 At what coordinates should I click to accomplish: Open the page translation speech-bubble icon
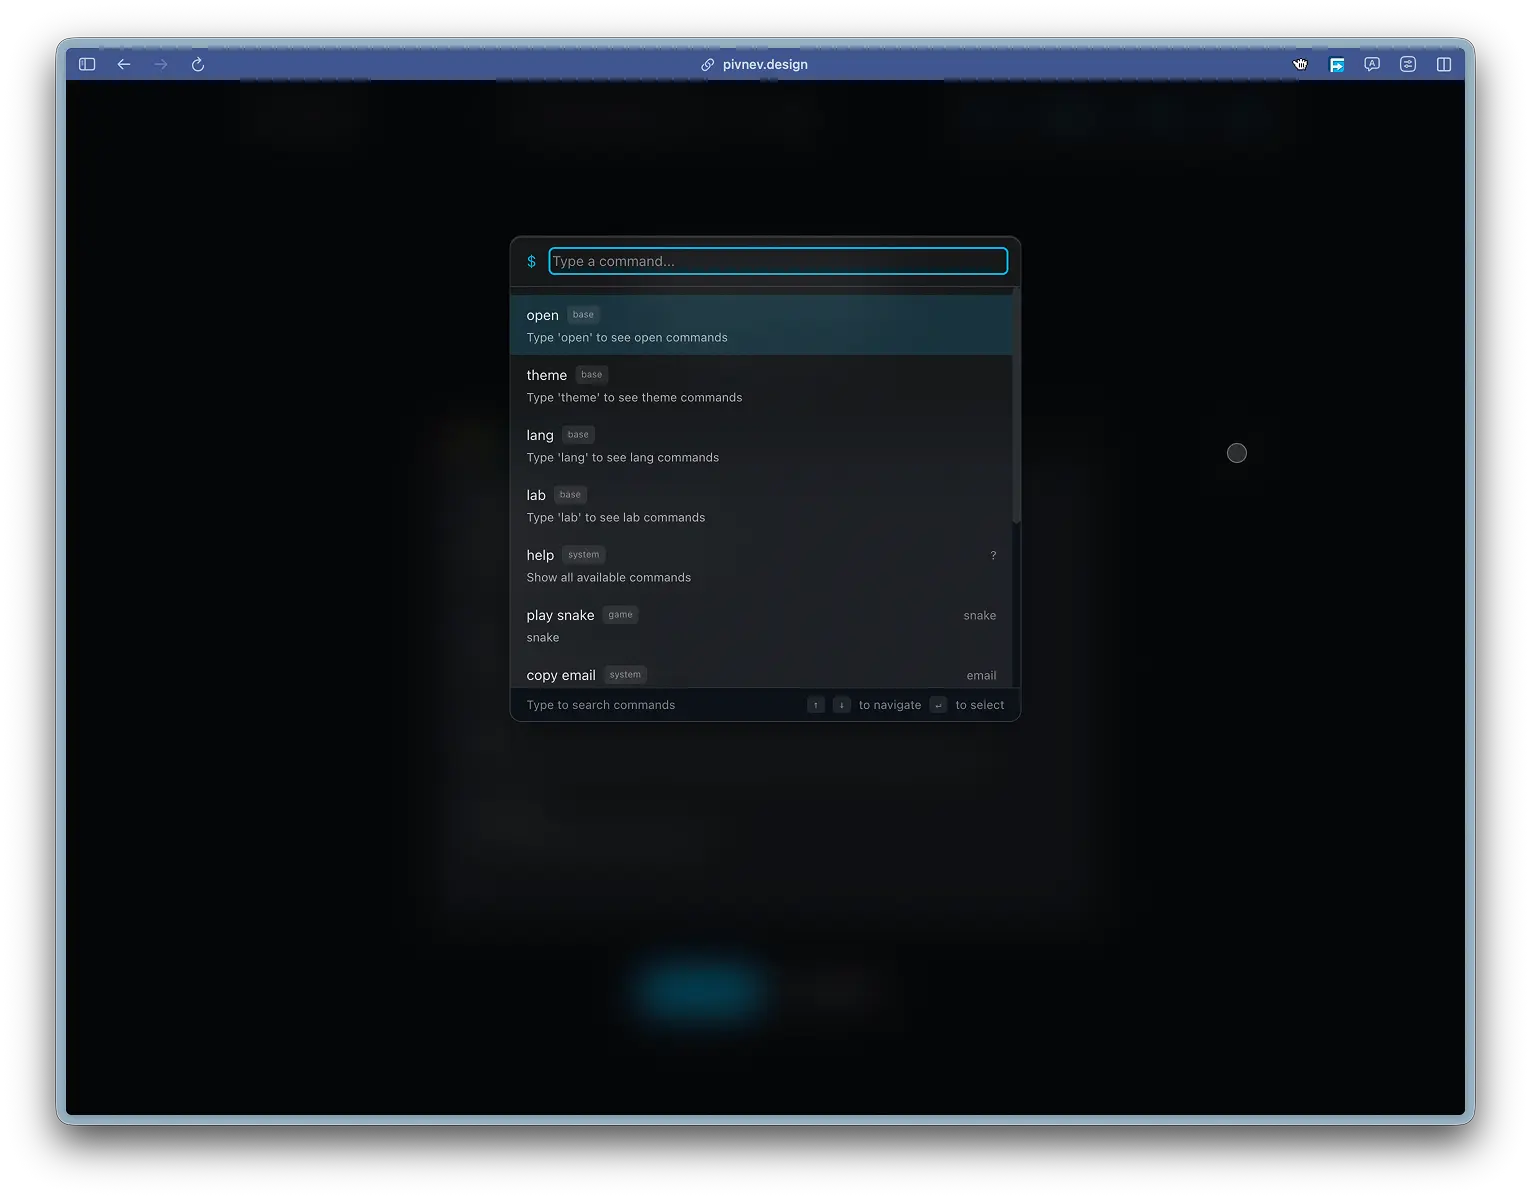click(x=1371, y=64)
